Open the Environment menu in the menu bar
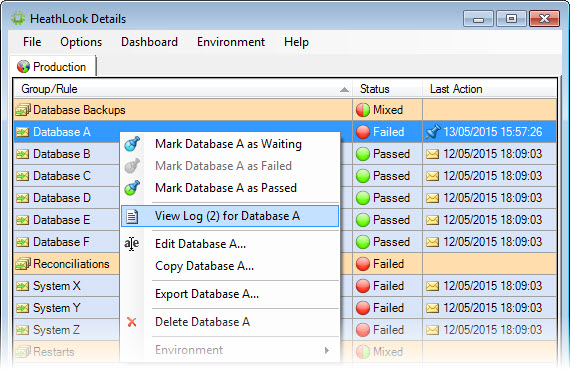 click(231, 42)
